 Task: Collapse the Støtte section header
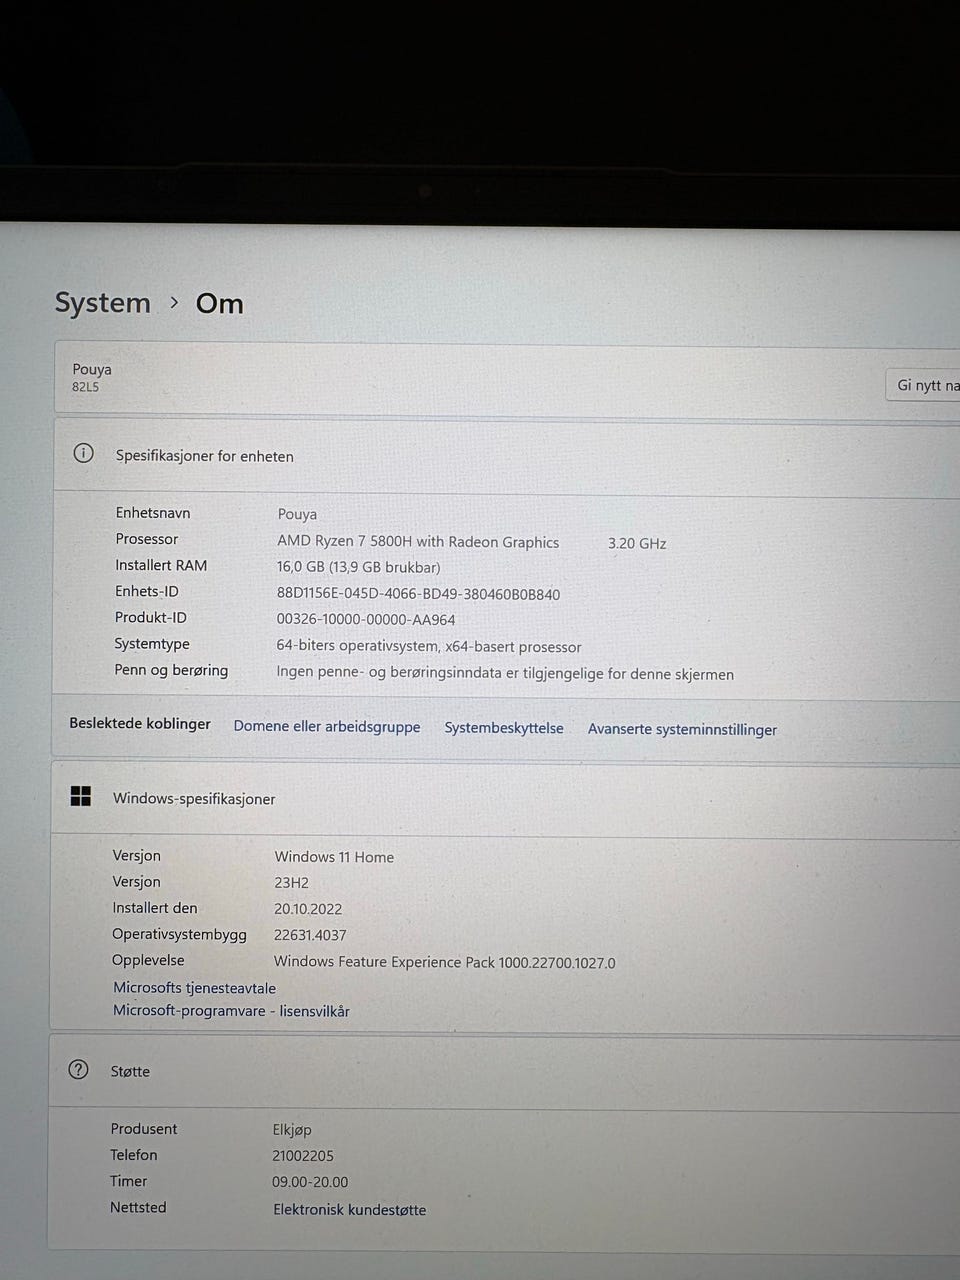coord(504,1071)
